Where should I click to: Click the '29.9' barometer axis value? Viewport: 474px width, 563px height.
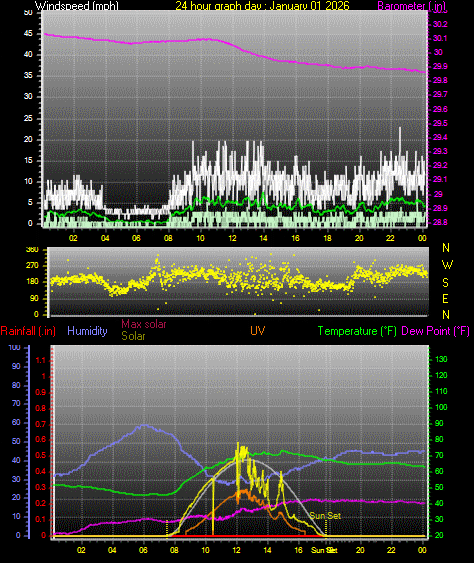440,66
